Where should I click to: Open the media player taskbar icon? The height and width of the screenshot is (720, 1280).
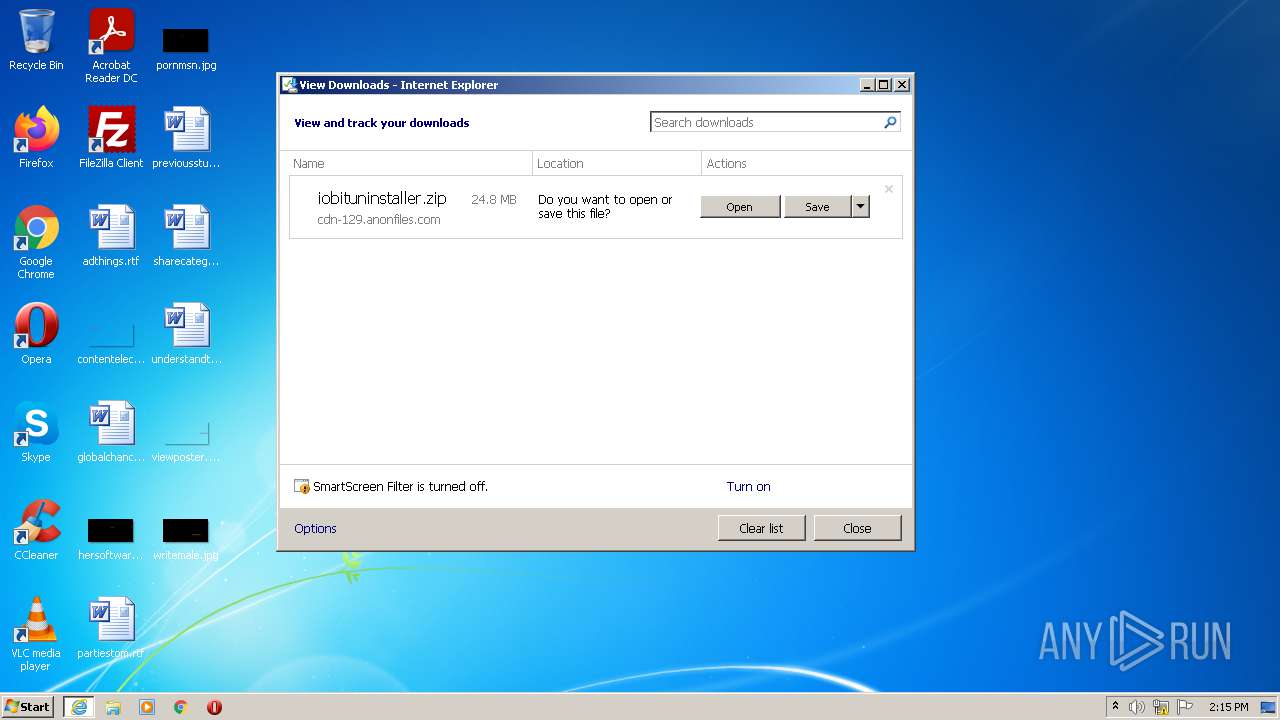[147, 707]
